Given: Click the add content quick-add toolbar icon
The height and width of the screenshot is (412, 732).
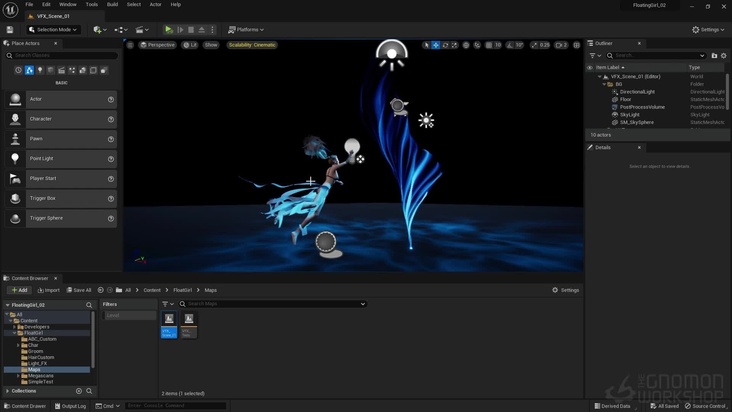Looking at the screenshot, I should coord(99,30).
